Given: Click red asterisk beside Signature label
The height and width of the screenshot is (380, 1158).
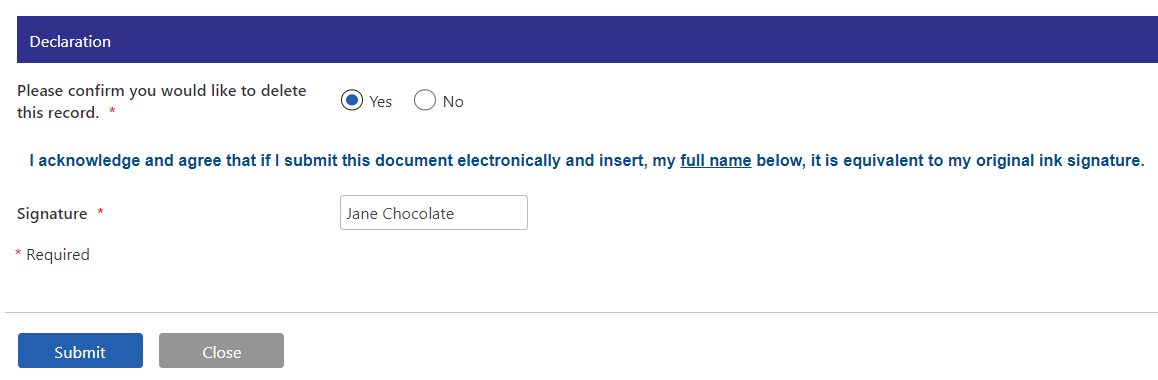Looking at the screenshot, I should coord(100,213).
